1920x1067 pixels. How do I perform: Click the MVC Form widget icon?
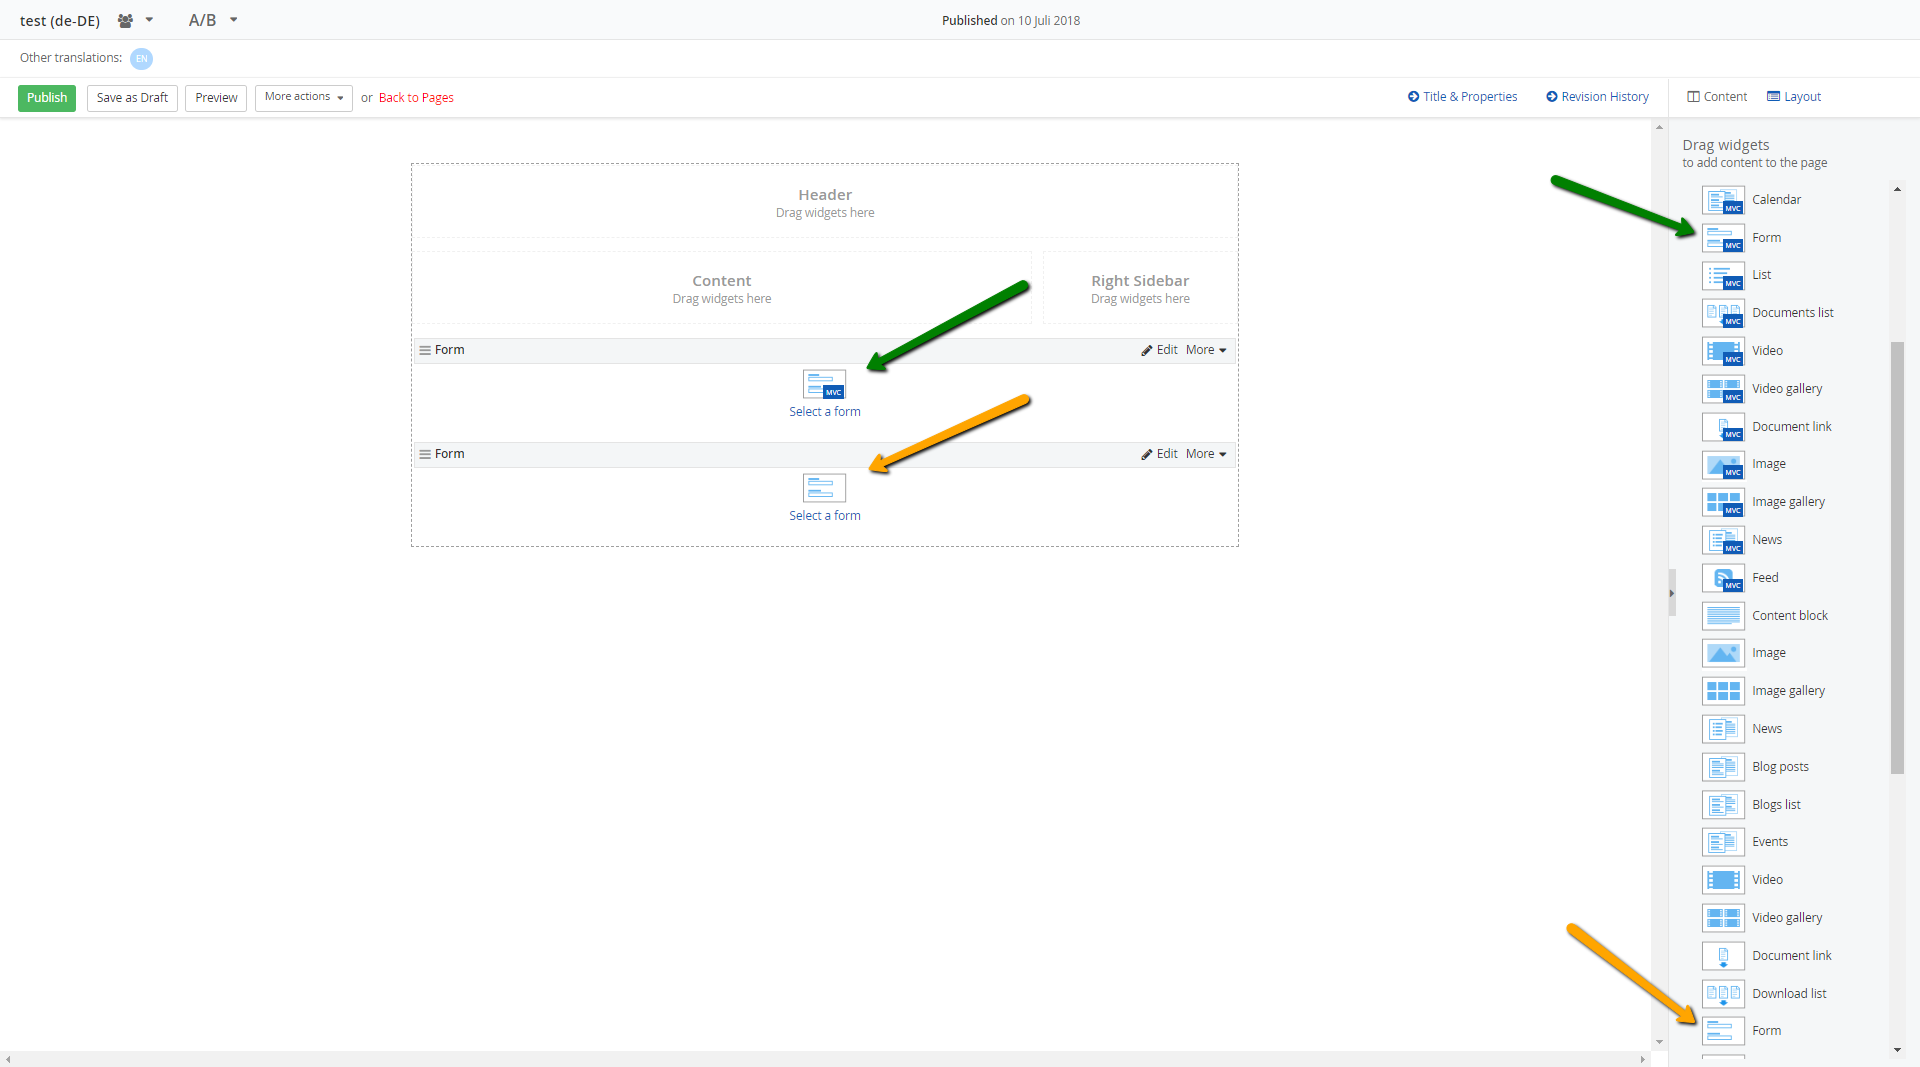click(x=1723, y=238)
